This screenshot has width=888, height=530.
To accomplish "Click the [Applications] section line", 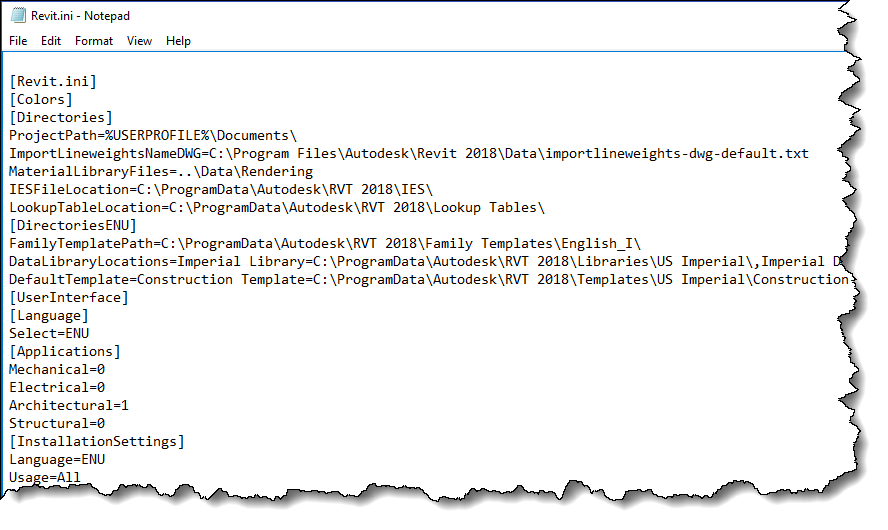I will pos(65,352).
